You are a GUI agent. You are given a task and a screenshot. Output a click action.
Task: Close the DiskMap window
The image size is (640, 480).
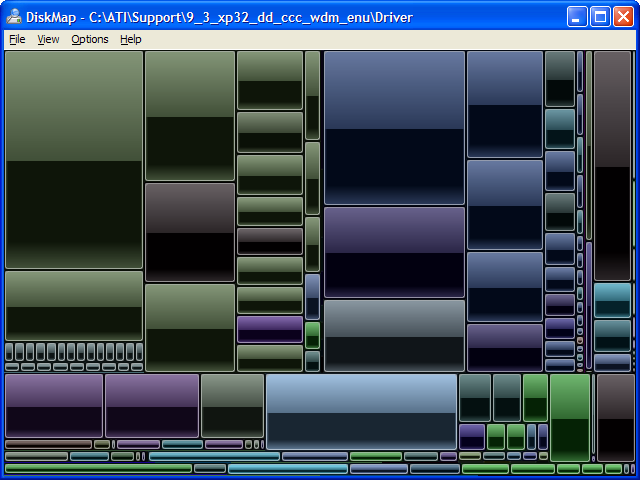623,16
